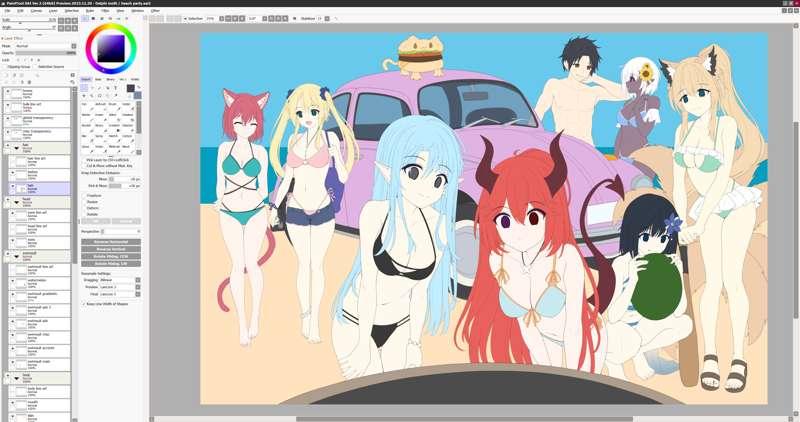This screenshot has width=800, height=422.
Task: Select the Rotate view tool
Action: pyautogui.click(x=99, y=95)
